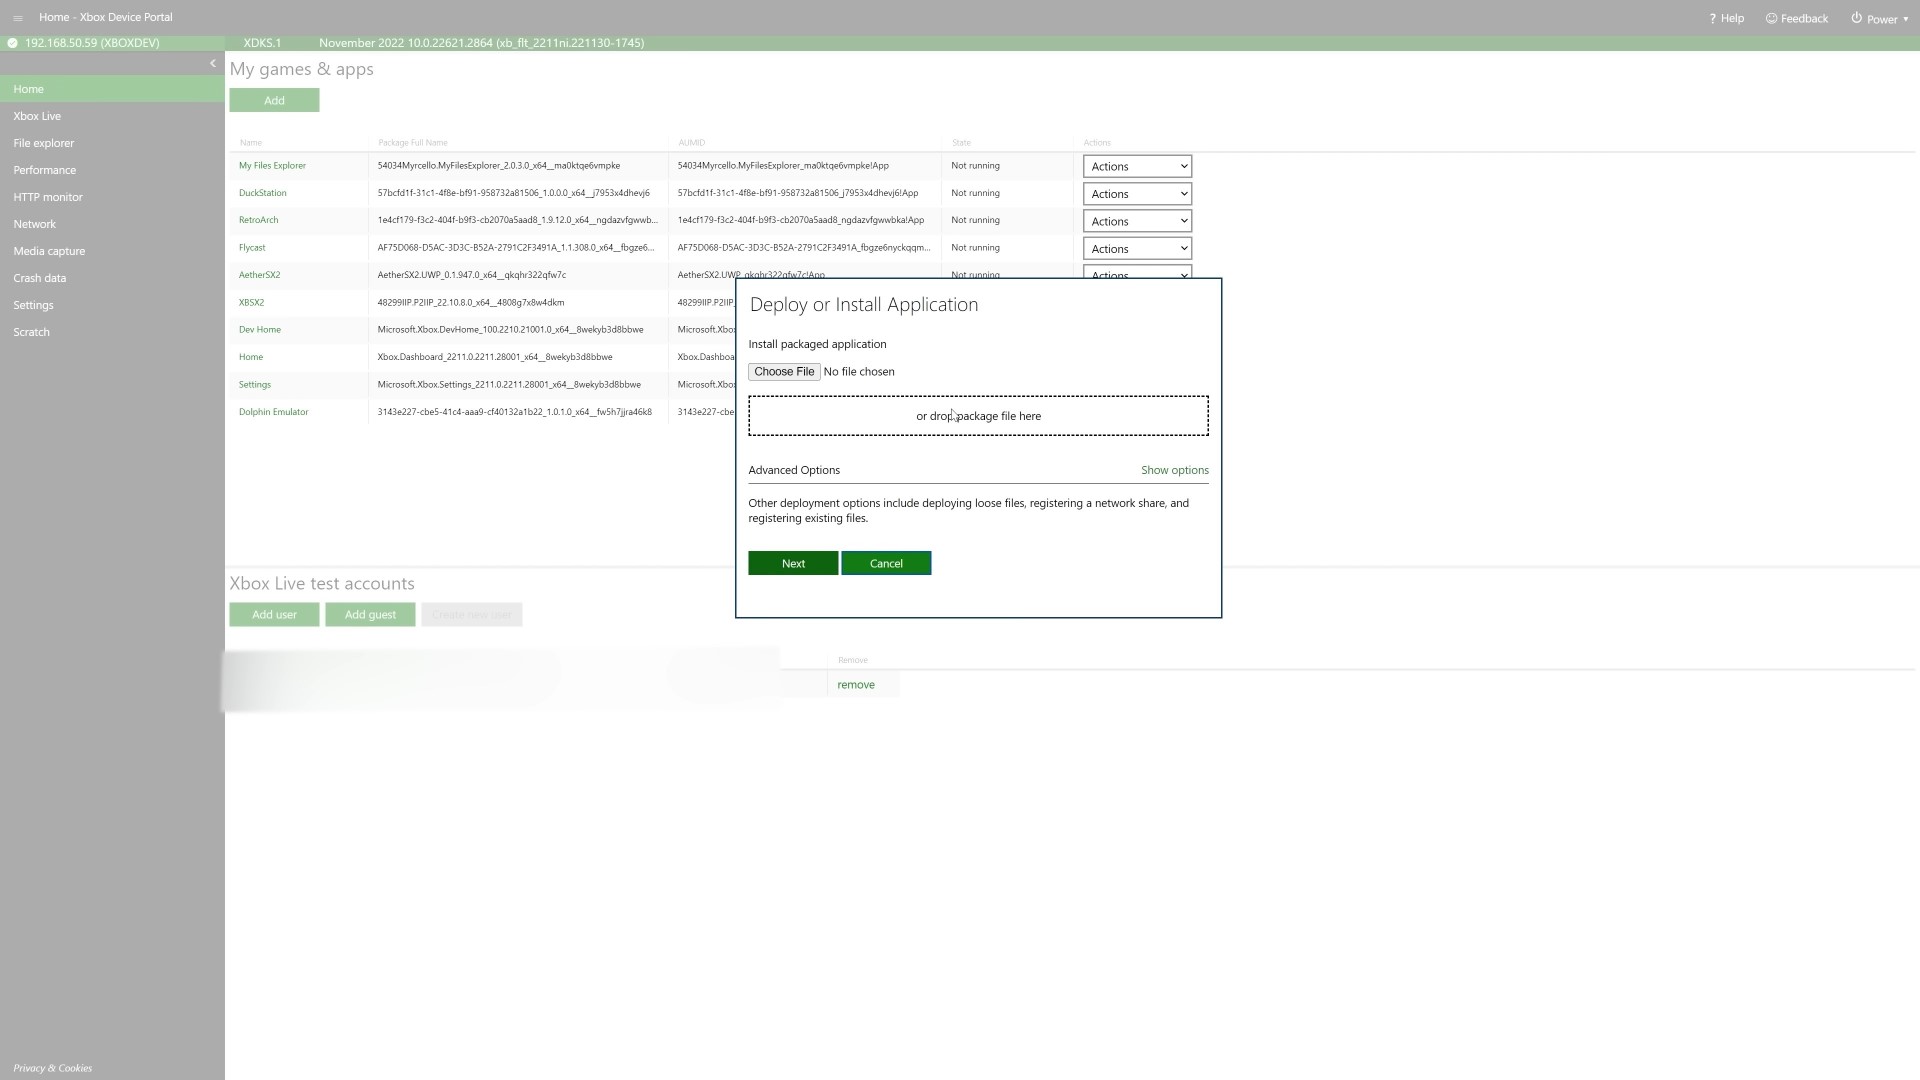Screen dimensions: 1920x1080
Task: Cancel the install application dialog
Action: coord(886,564)
